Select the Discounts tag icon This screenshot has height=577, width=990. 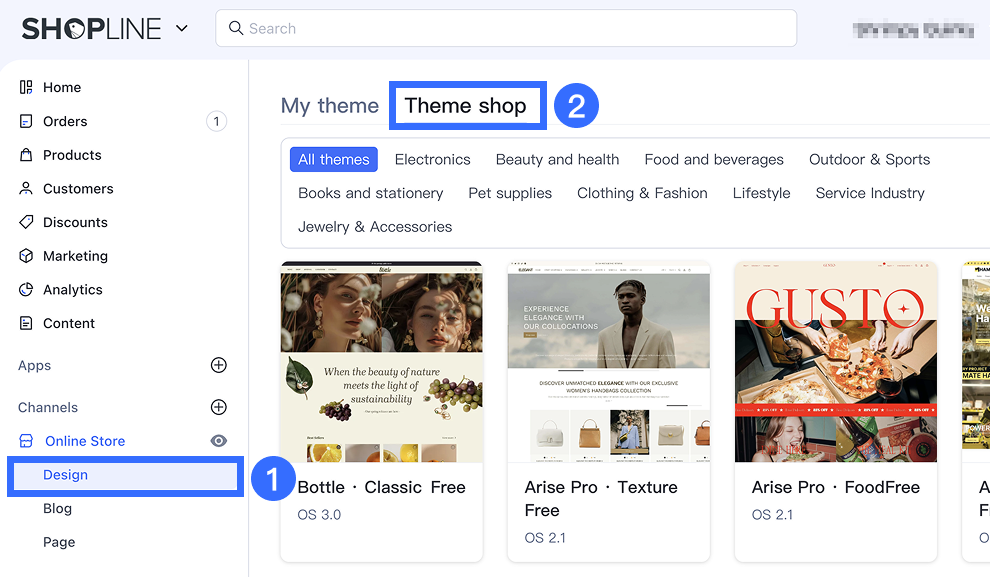[x=26, y=222]
